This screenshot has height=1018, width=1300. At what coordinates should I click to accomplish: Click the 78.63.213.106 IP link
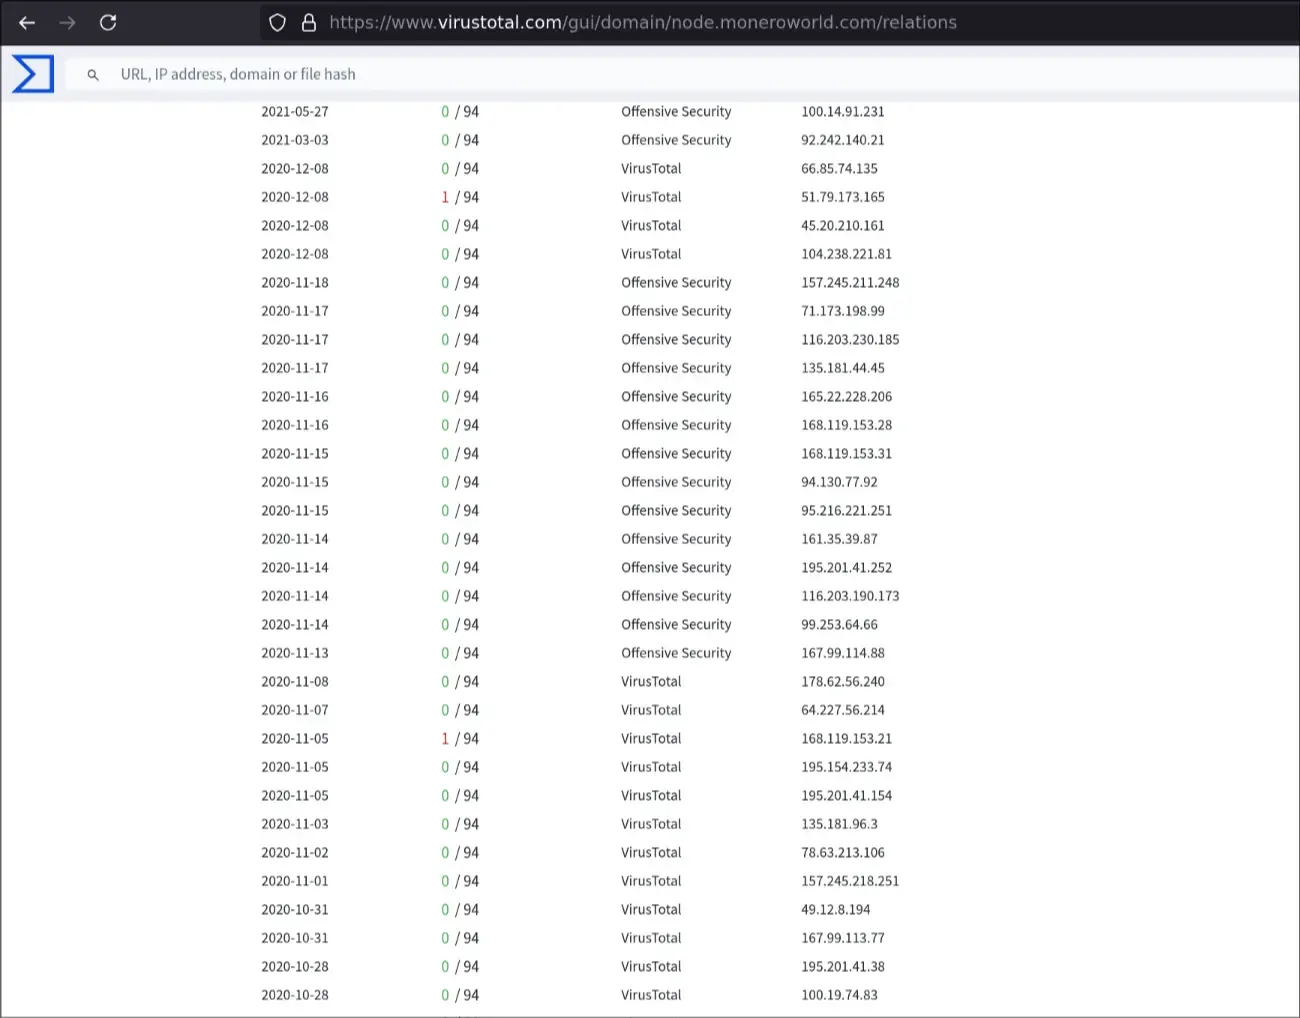point(842,853)
